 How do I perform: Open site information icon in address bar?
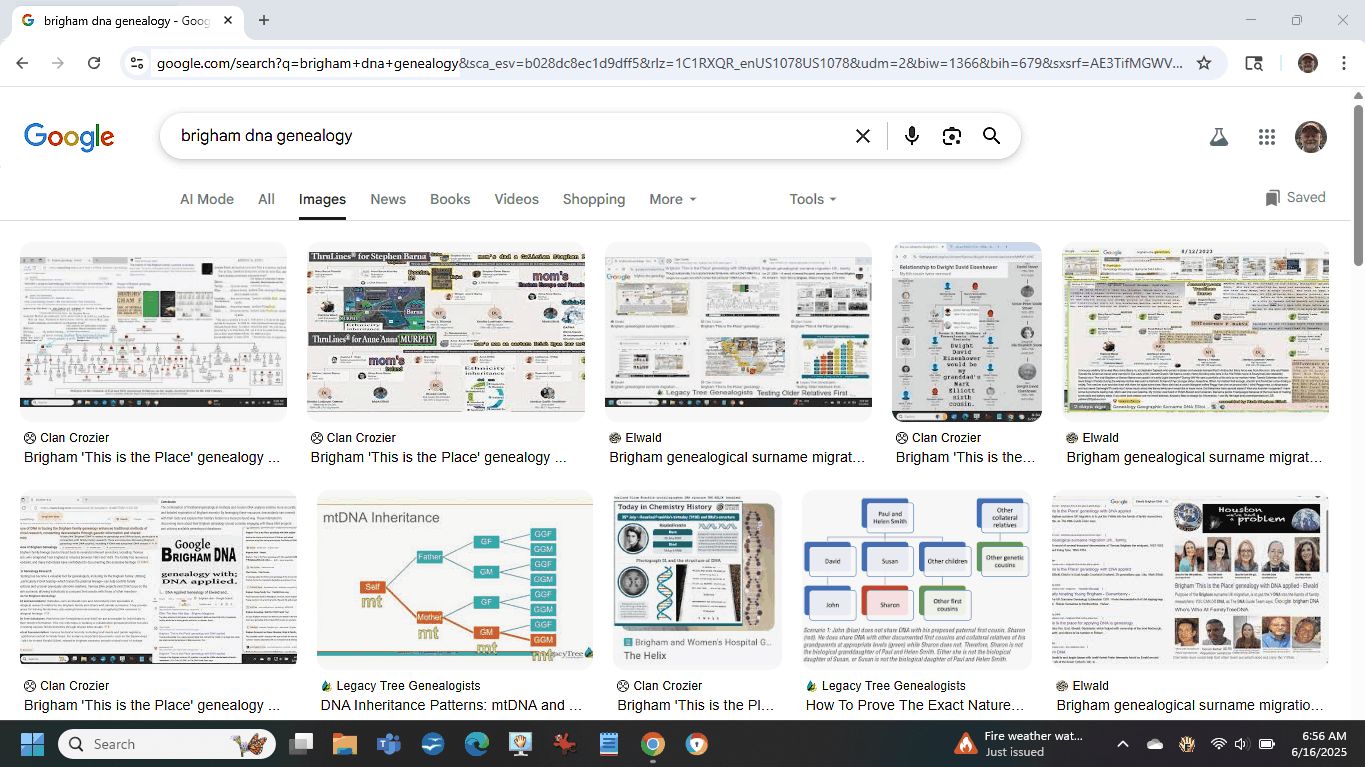(x=138, y=63)
